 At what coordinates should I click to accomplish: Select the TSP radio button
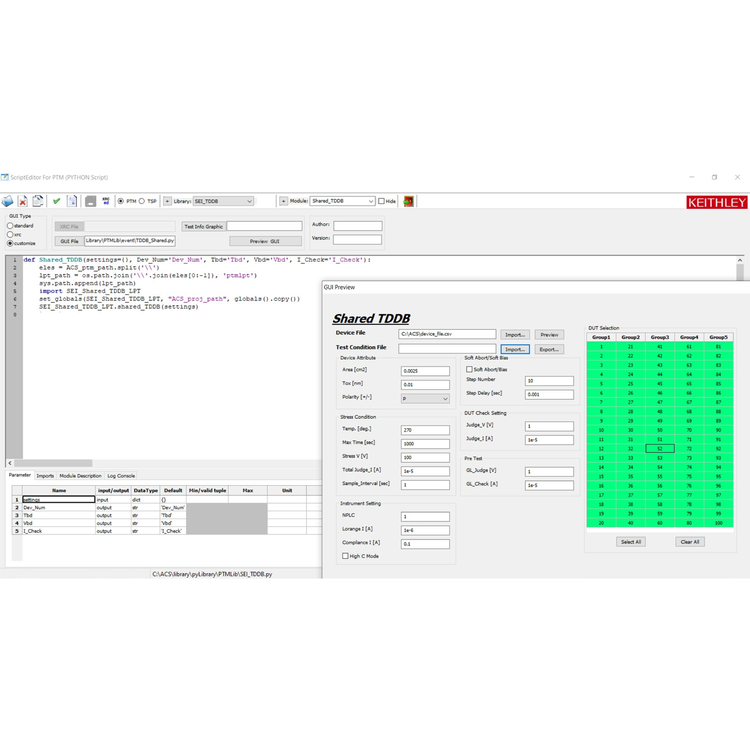(x=142, y=201)
